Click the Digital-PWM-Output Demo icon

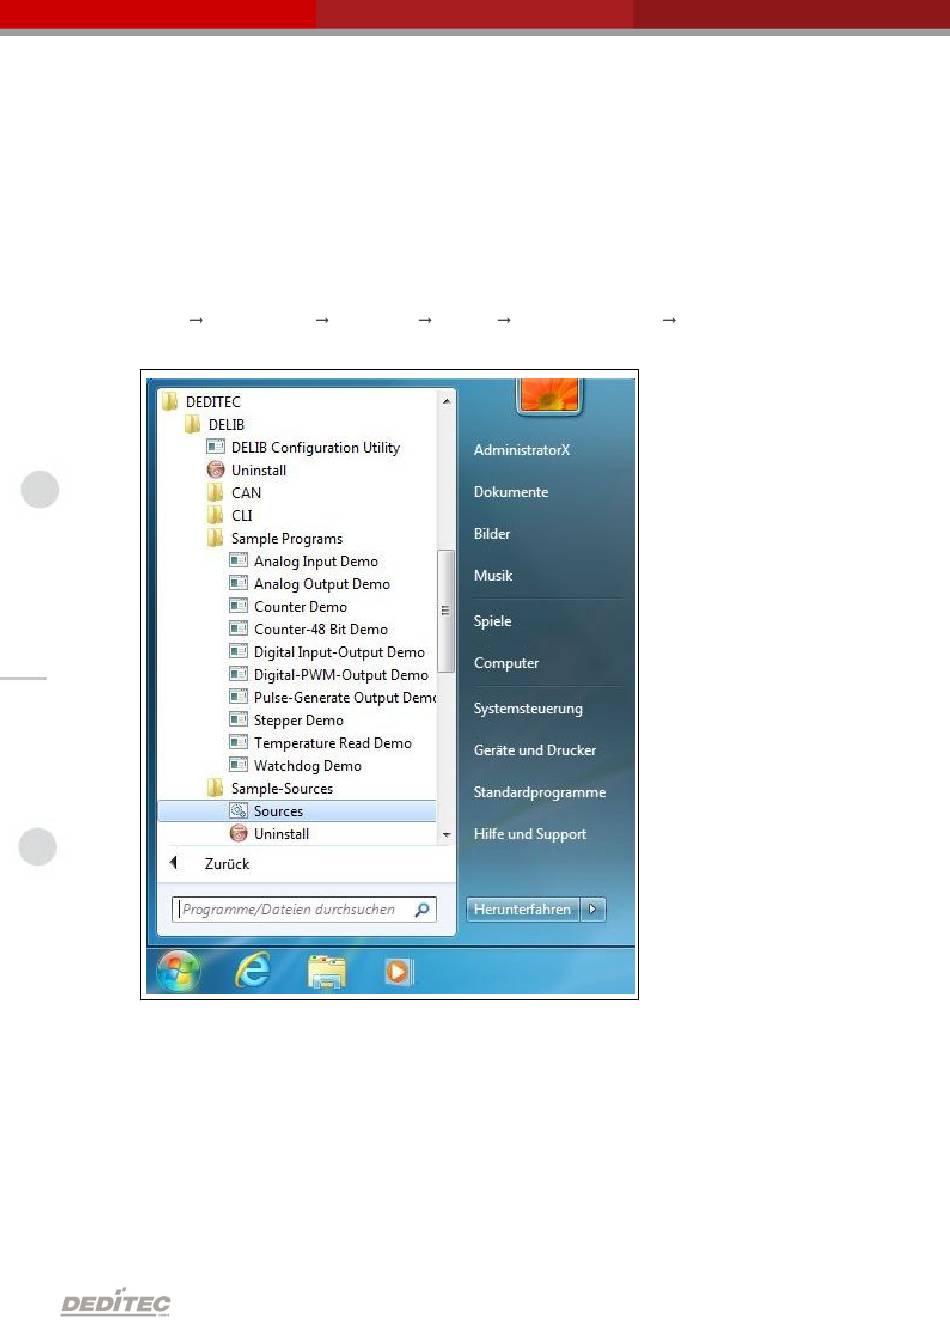238,675
